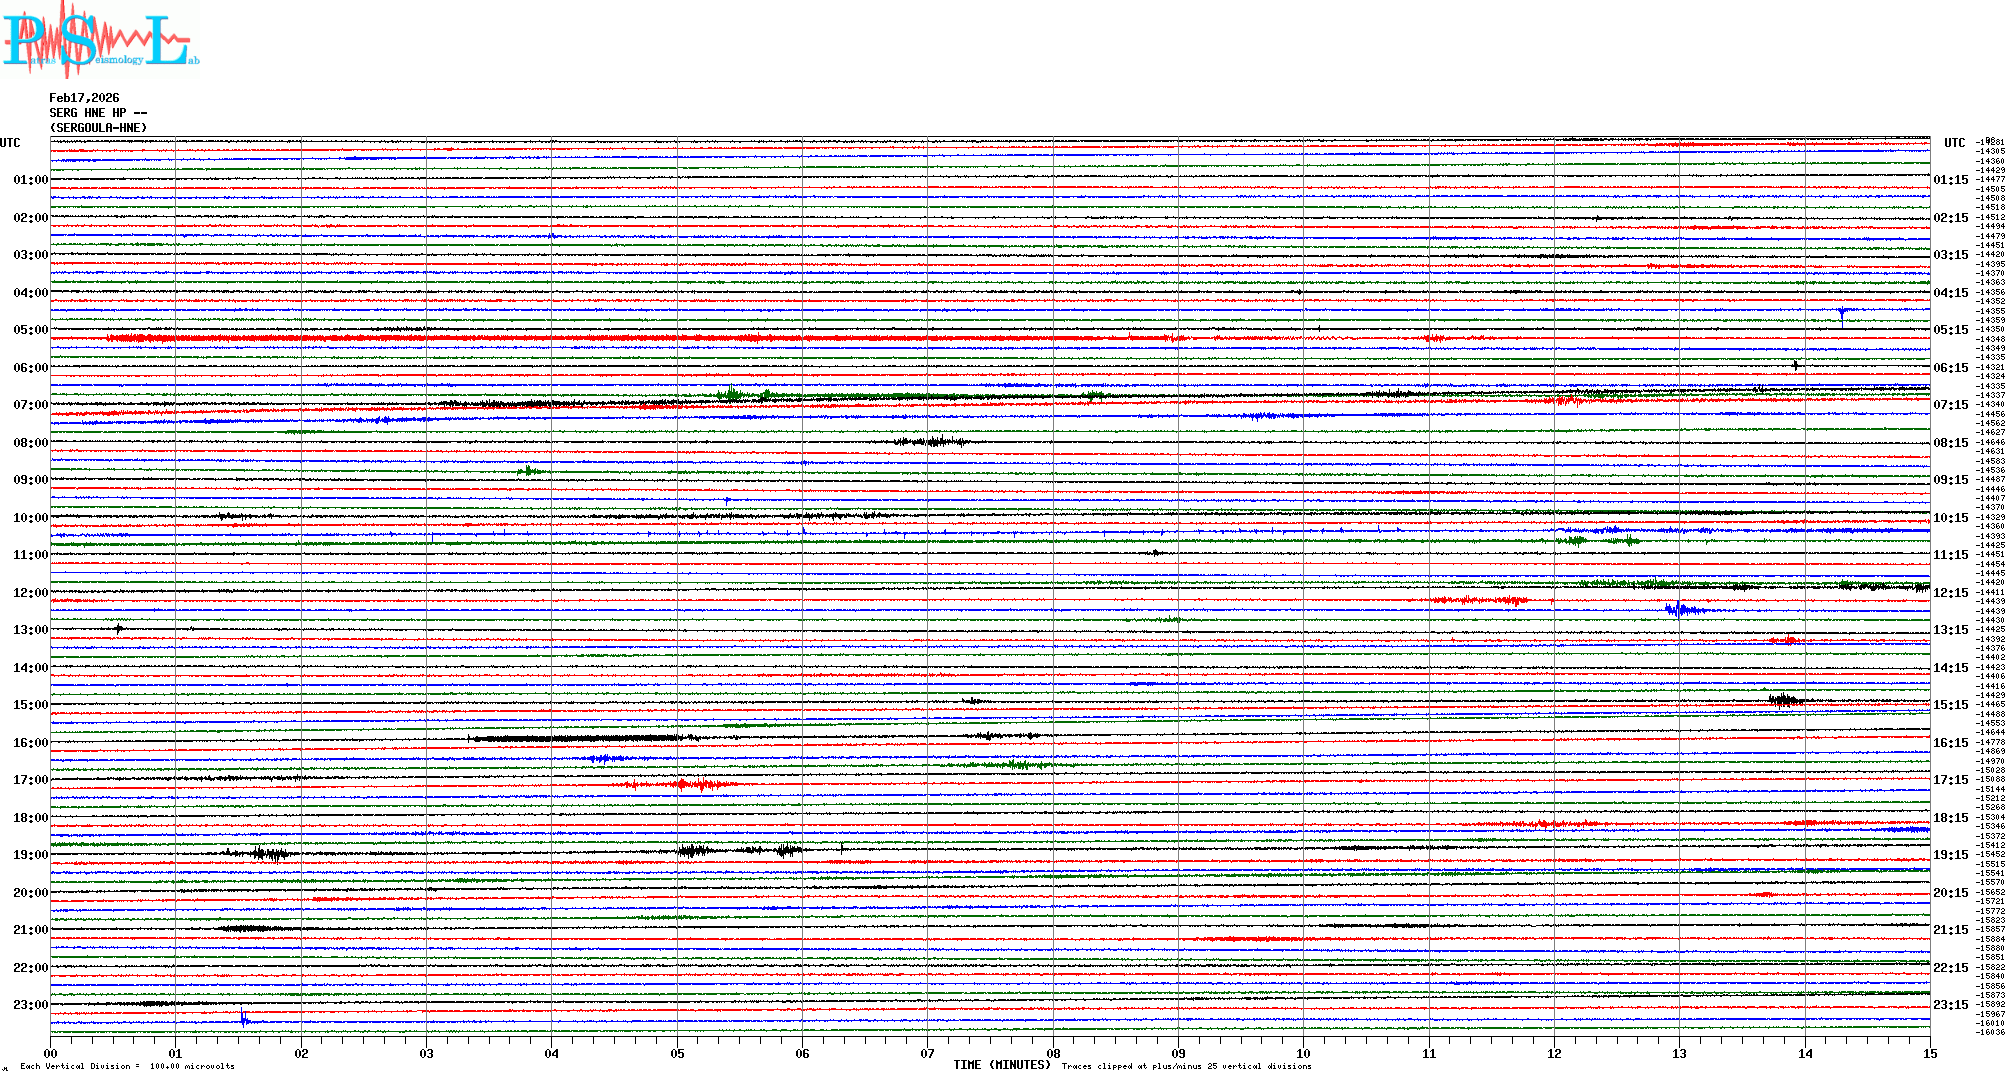Click the Feb17,2026 date label

84,98
